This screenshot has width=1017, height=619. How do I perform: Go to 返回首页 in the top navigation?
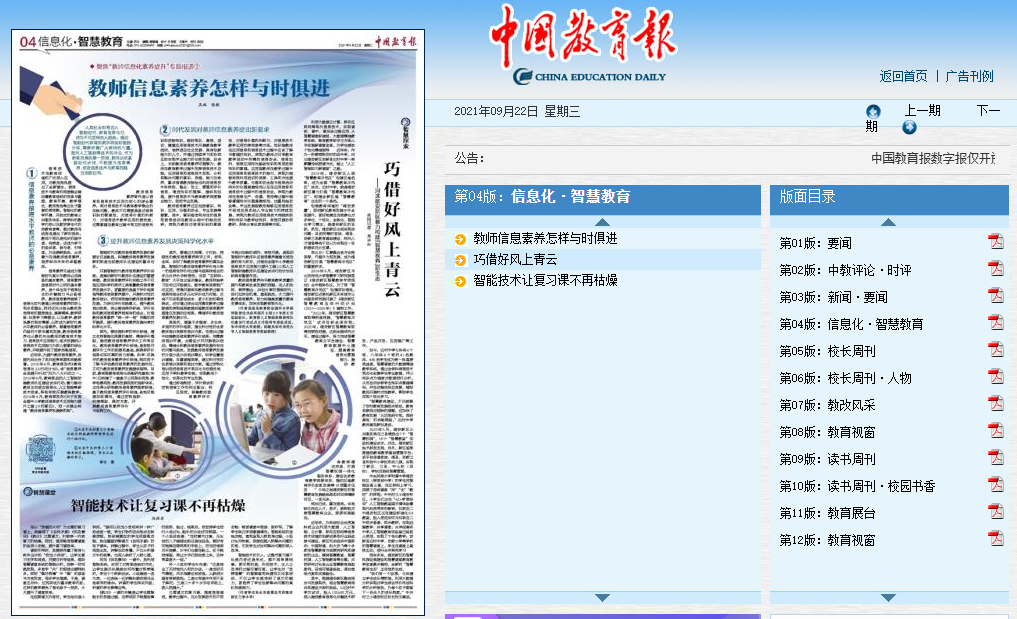point(903,76)
